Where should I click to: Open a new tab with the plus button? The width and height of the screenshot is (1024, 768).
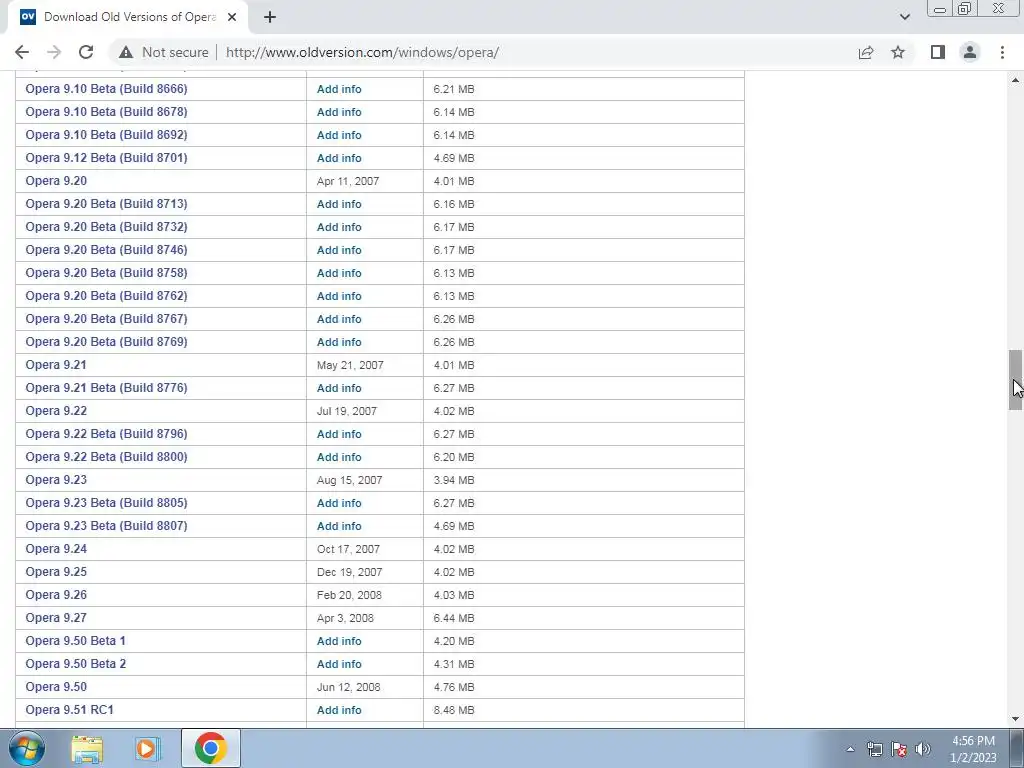[270, 17]
